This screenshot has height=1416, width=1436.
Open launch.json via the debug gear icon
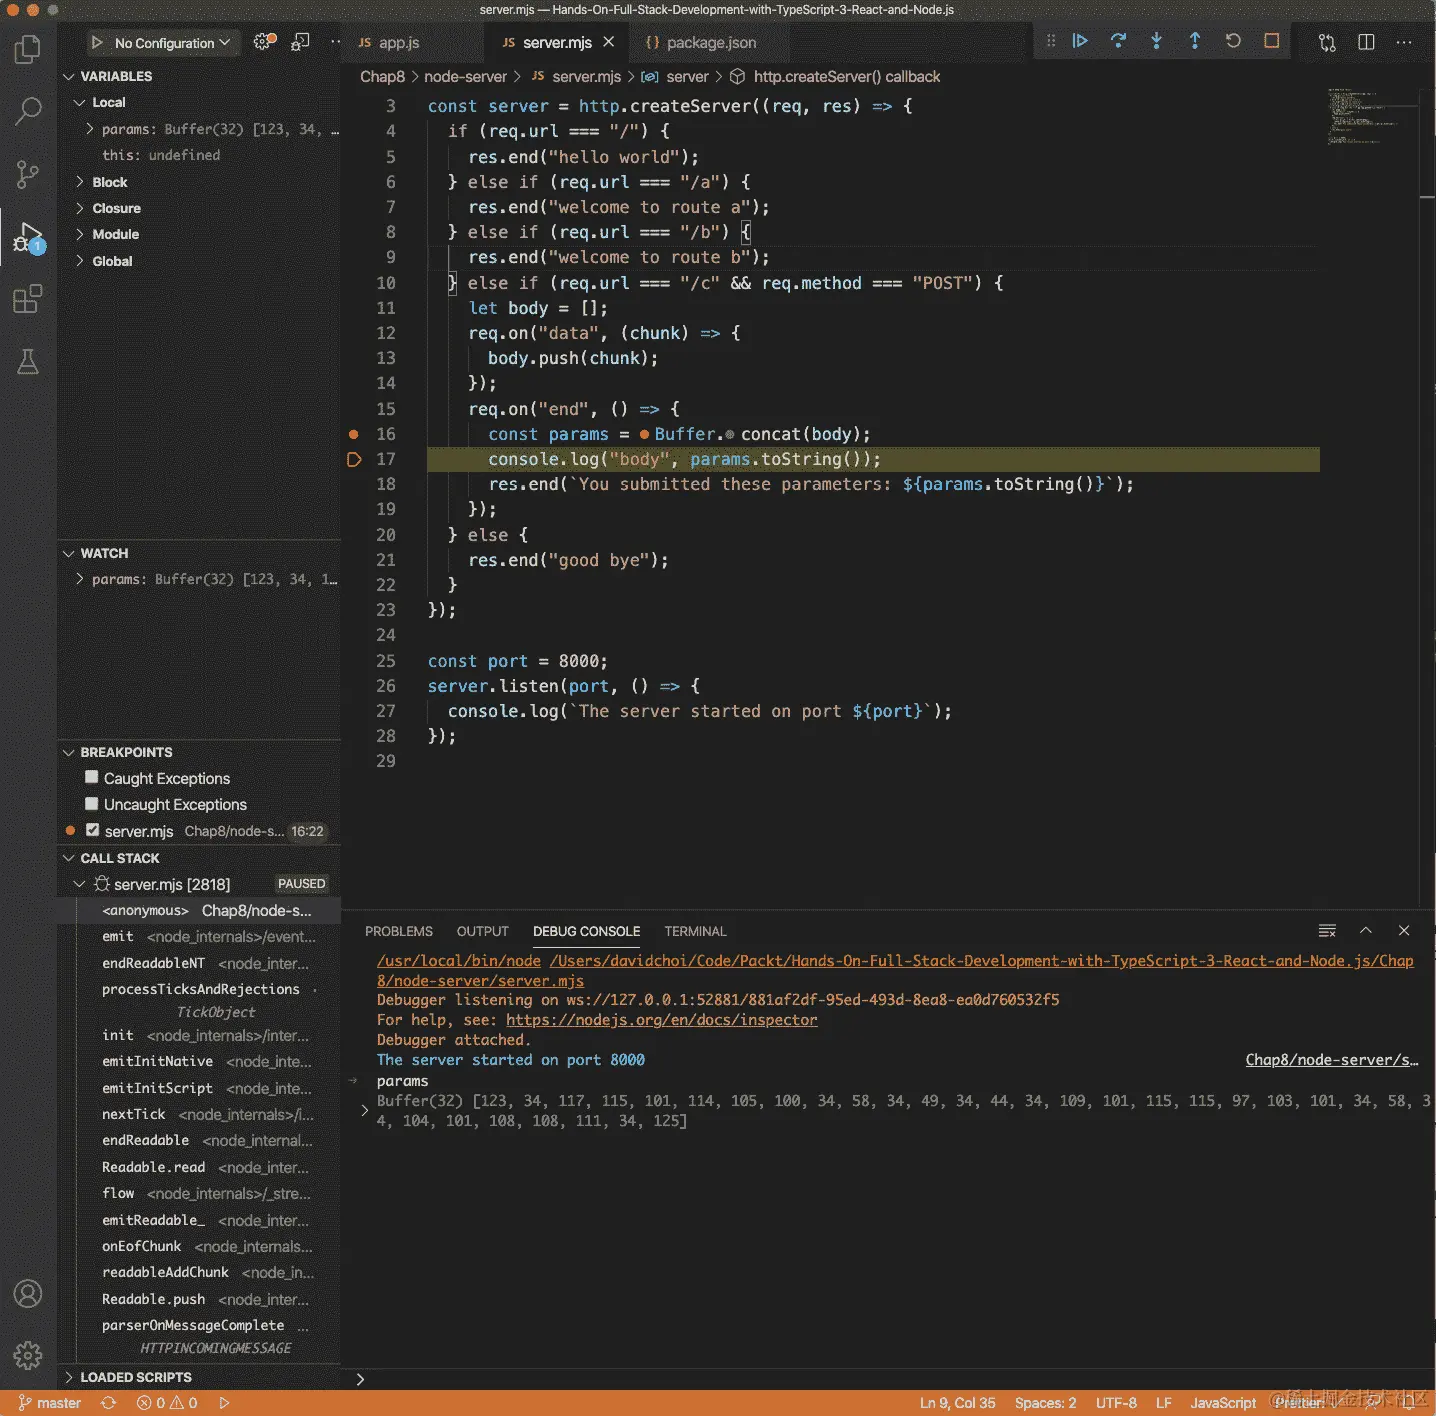(x=264, y=42)
